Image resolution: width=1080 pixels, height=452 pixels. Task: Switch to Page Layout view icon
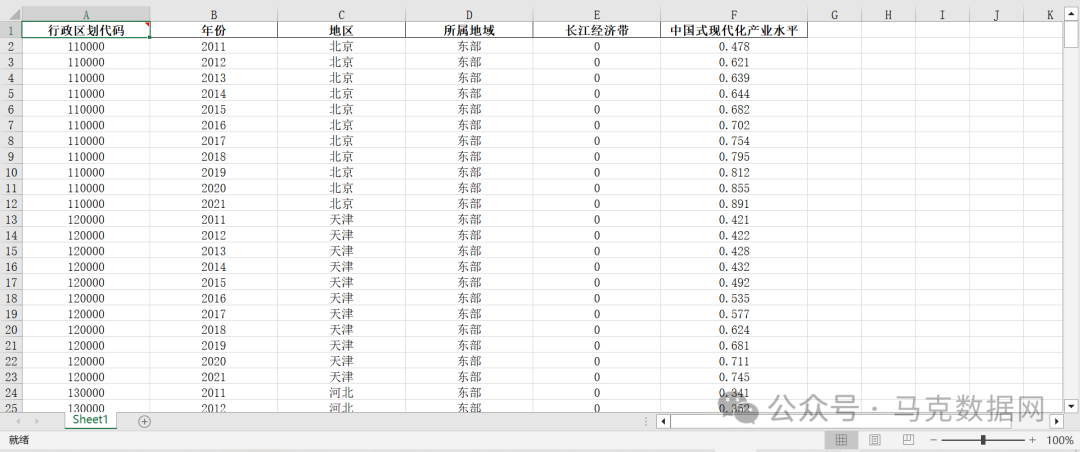[x=875, y=440]
